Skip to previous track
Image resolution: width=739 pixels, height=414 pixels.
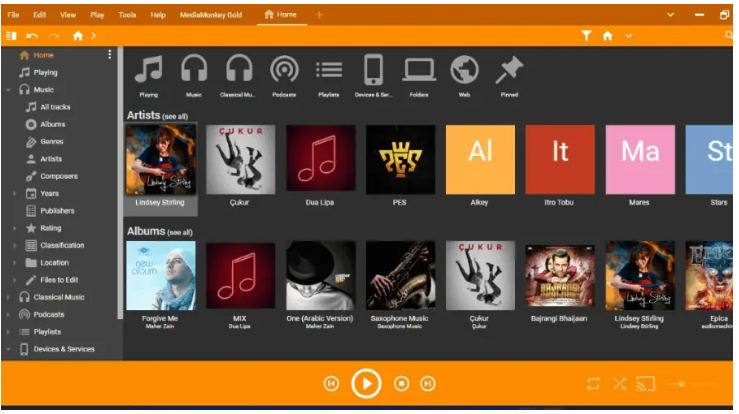(331, 384)
